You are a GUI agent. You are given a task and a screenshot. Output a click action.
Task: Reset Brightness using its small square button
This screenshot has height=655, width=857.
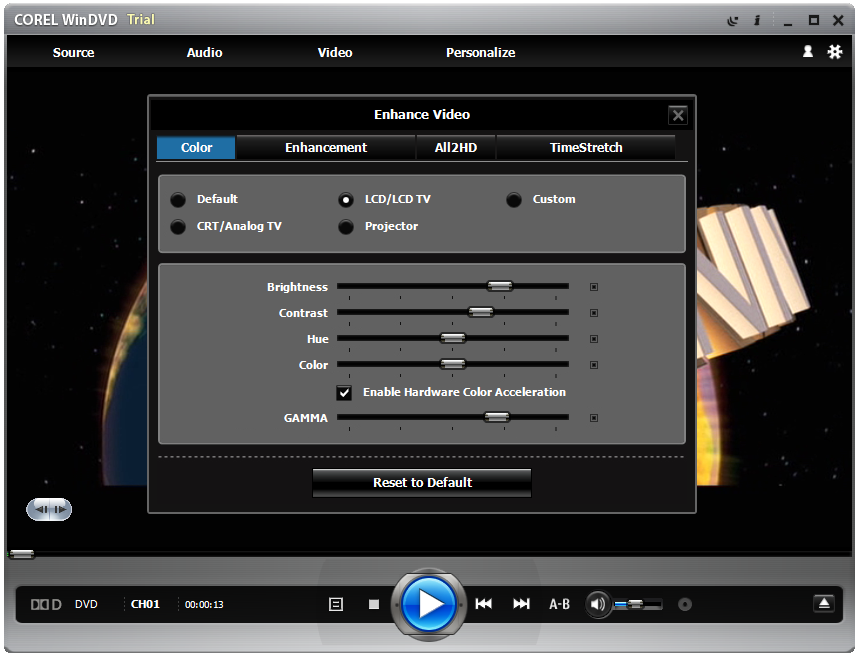tap(594, 287)
